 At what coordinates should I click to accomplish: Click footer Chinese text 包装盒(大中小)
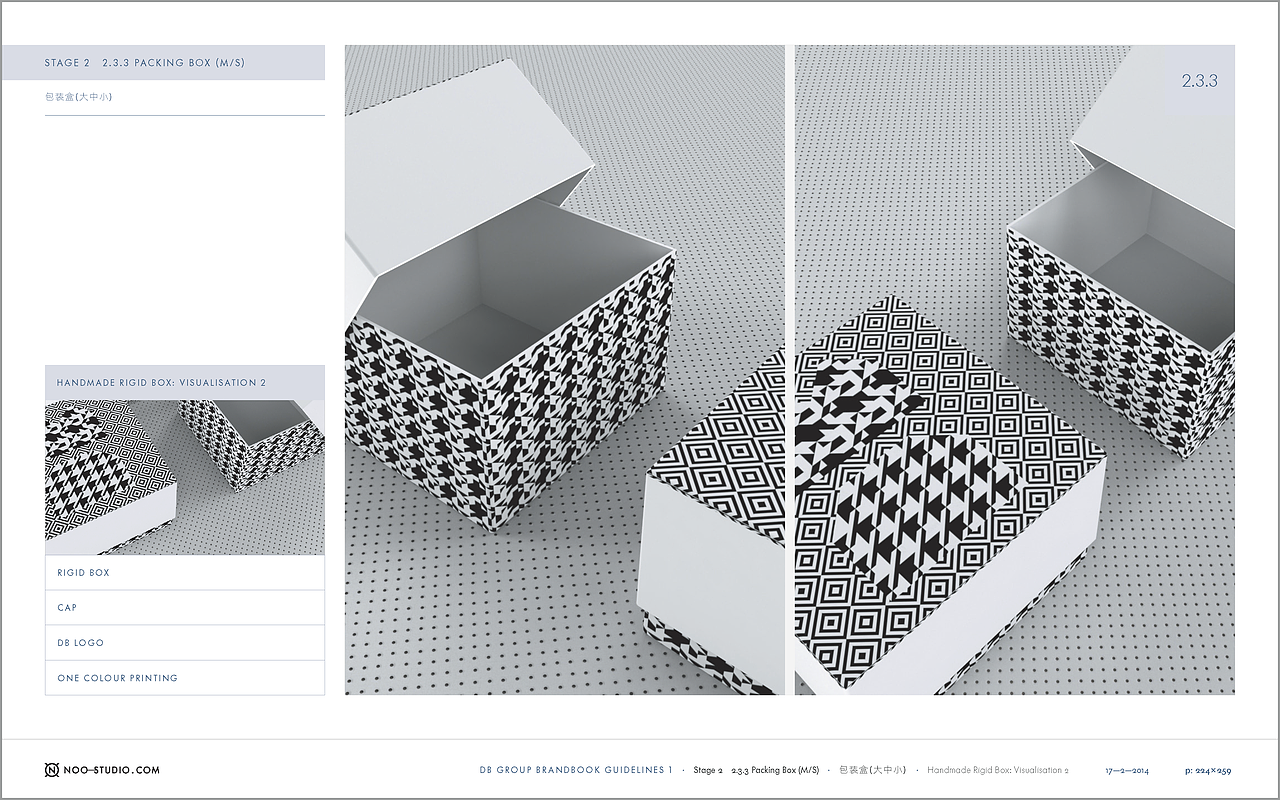(872, 770)
